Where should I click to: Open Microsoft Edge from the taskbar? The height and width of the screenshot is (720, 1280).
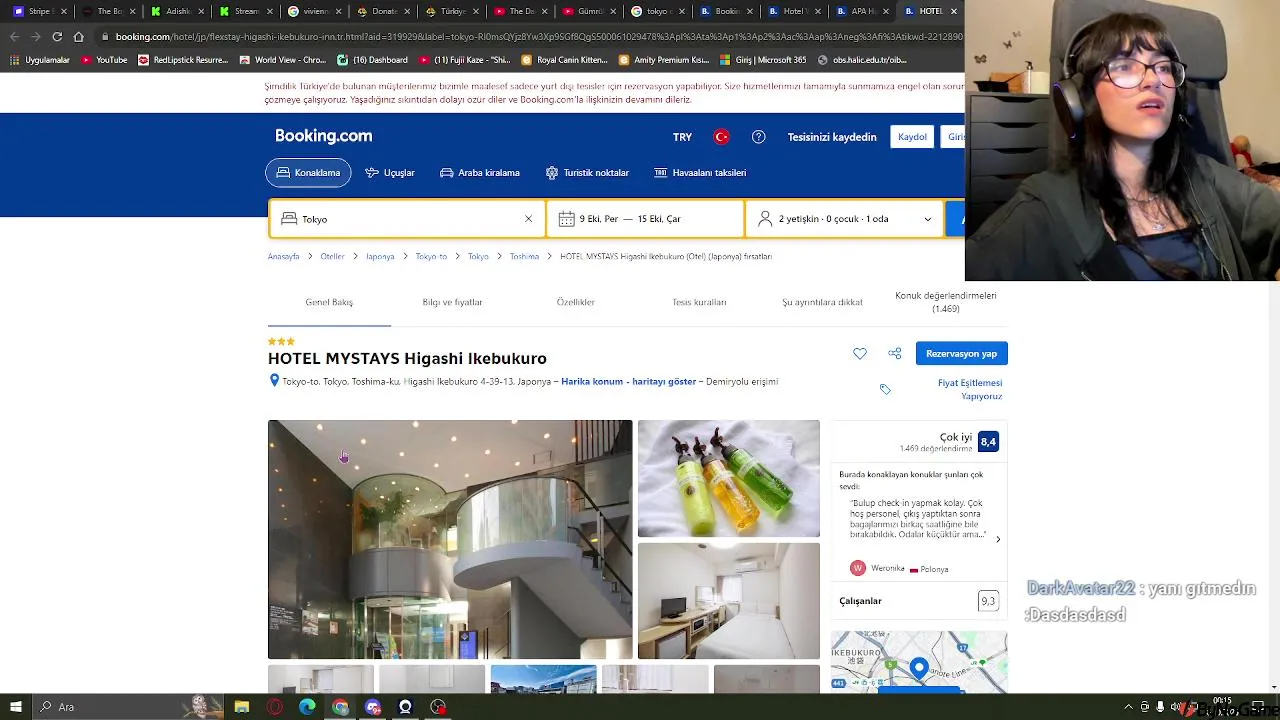click(307, 707)
